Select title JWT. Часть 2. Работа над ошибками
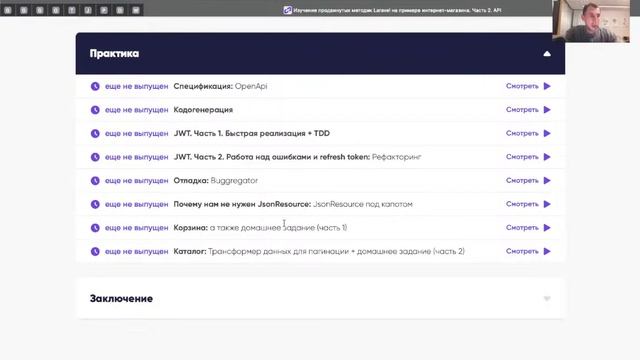The image size is (640, 360). coord(297,157)
